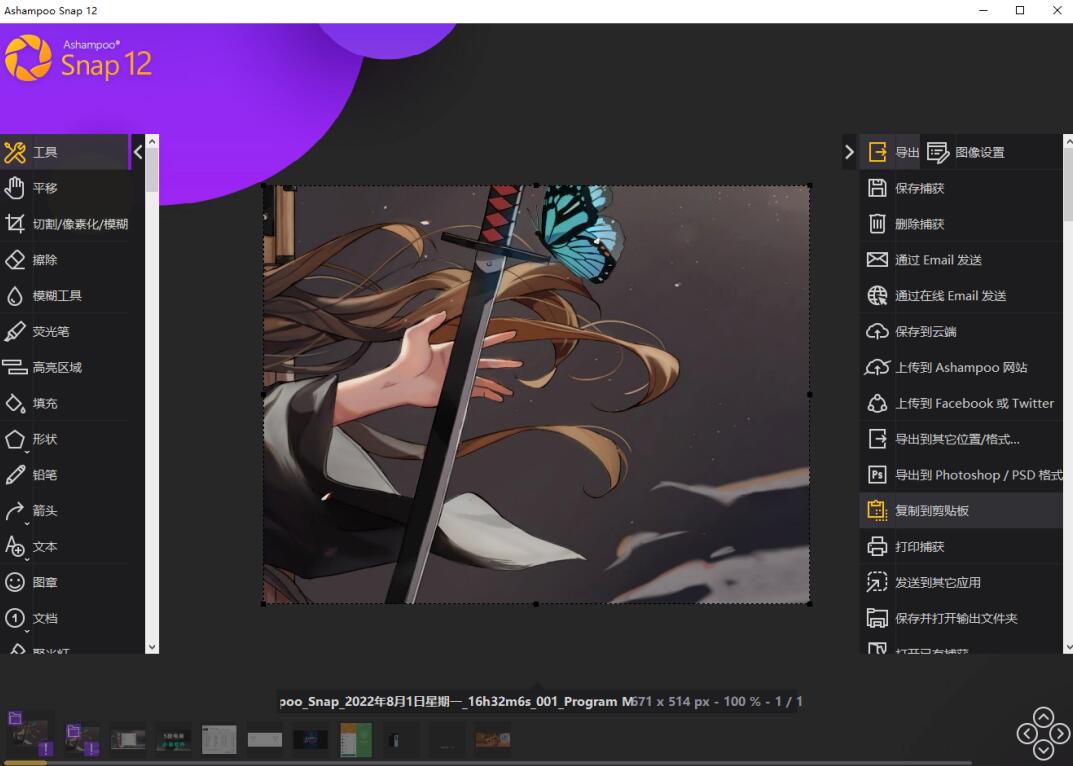Open the second capture thumbnail

(82, 739)
